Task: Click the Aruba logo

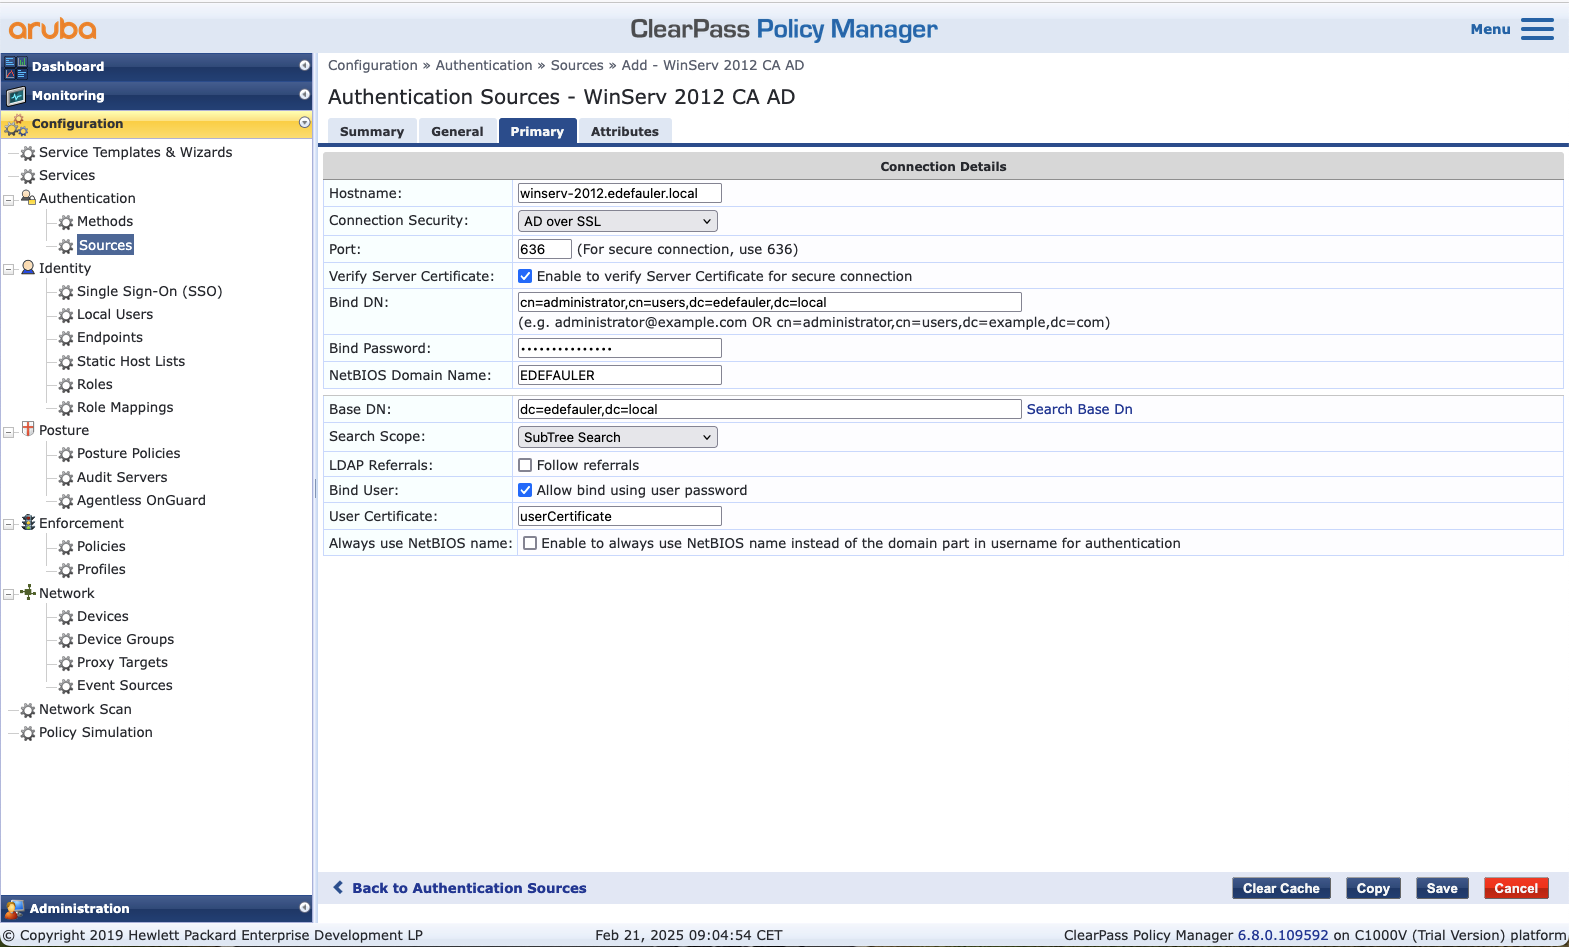Action: 53,29
